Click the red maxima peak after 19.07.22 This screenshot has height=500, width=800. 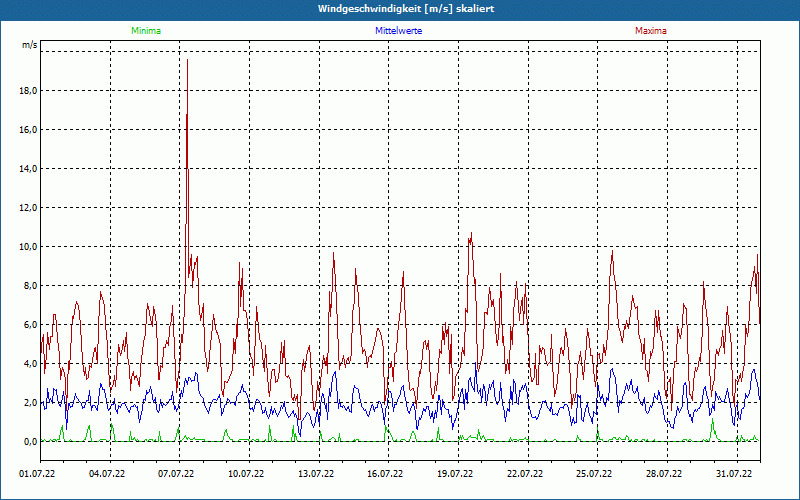(471, 234)
